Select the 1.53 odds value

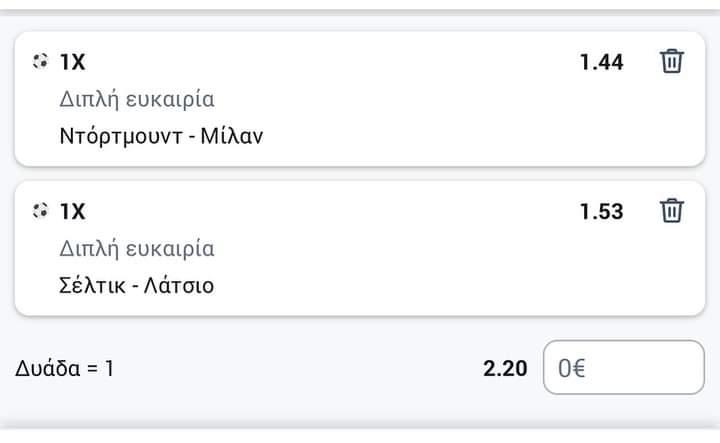click(x=602, y=212)
